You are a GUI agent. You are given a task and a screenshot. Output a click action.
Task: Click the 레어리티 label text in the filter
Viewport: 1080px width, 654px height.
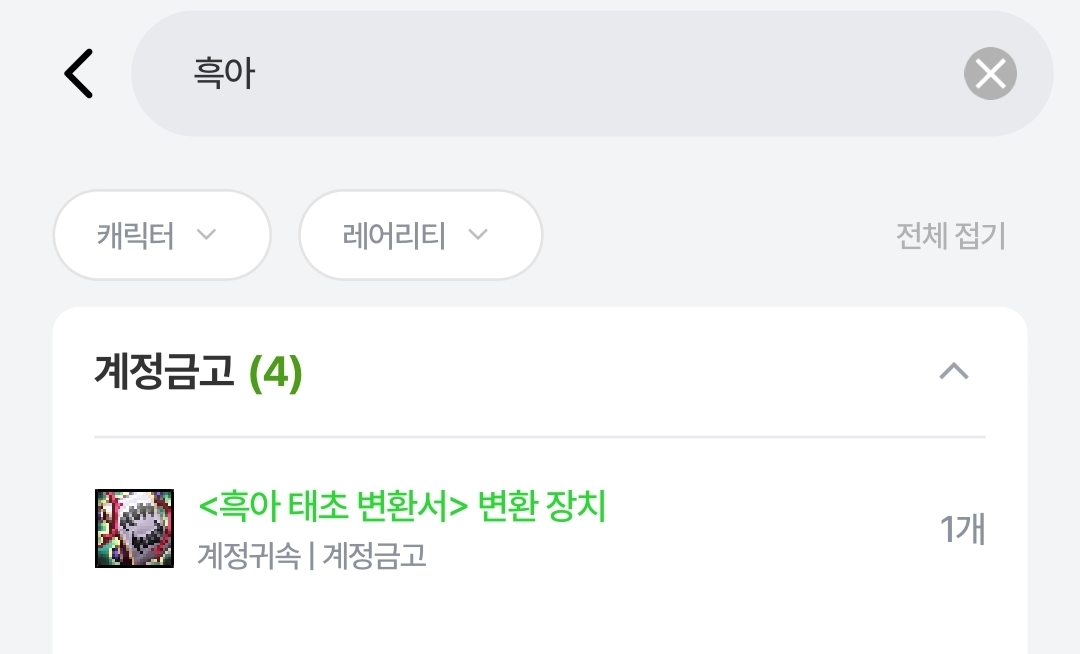tap(394, 235)
